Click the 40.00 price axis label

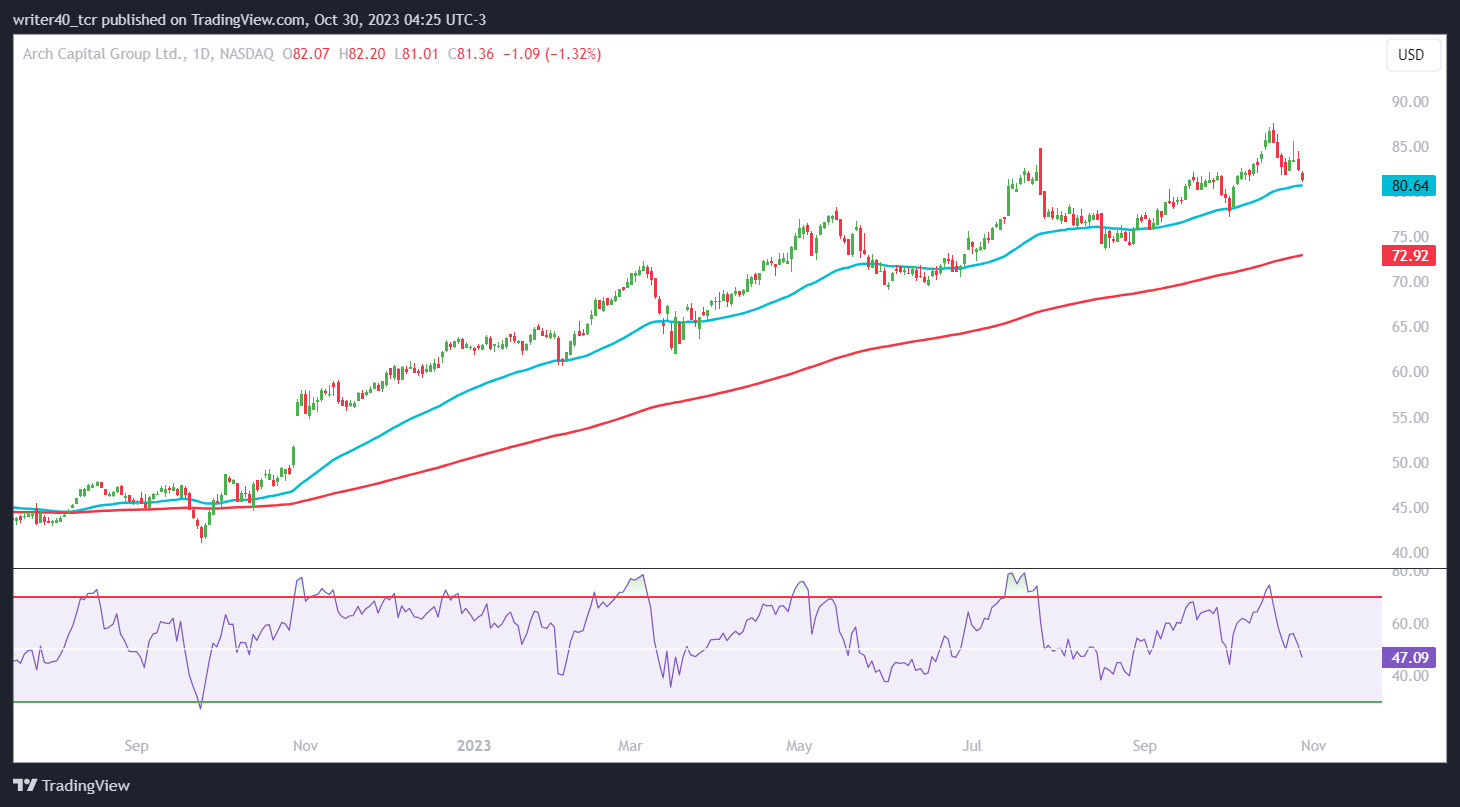1410,553
